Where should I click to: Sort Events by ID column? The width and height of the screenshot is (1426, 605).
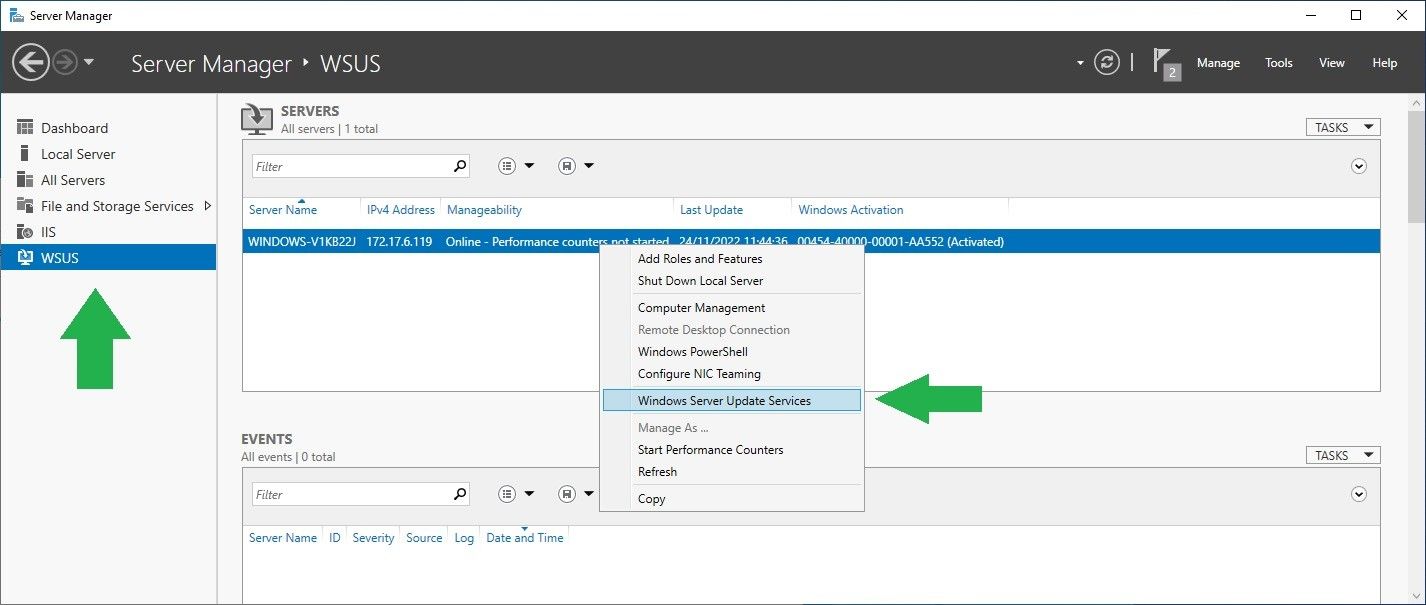point(335,538)
